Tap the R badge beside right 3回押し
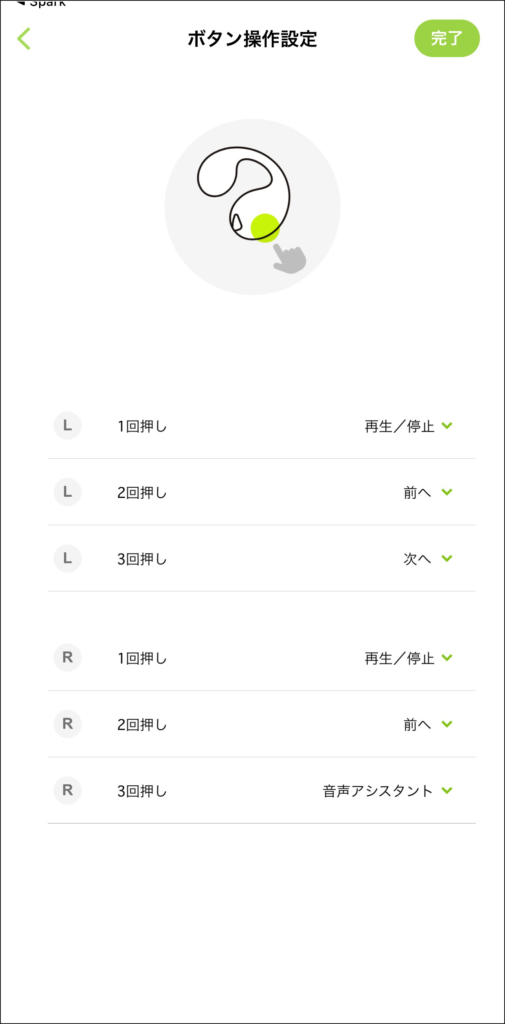This screenshot has height=1024, width=505. 67,791
